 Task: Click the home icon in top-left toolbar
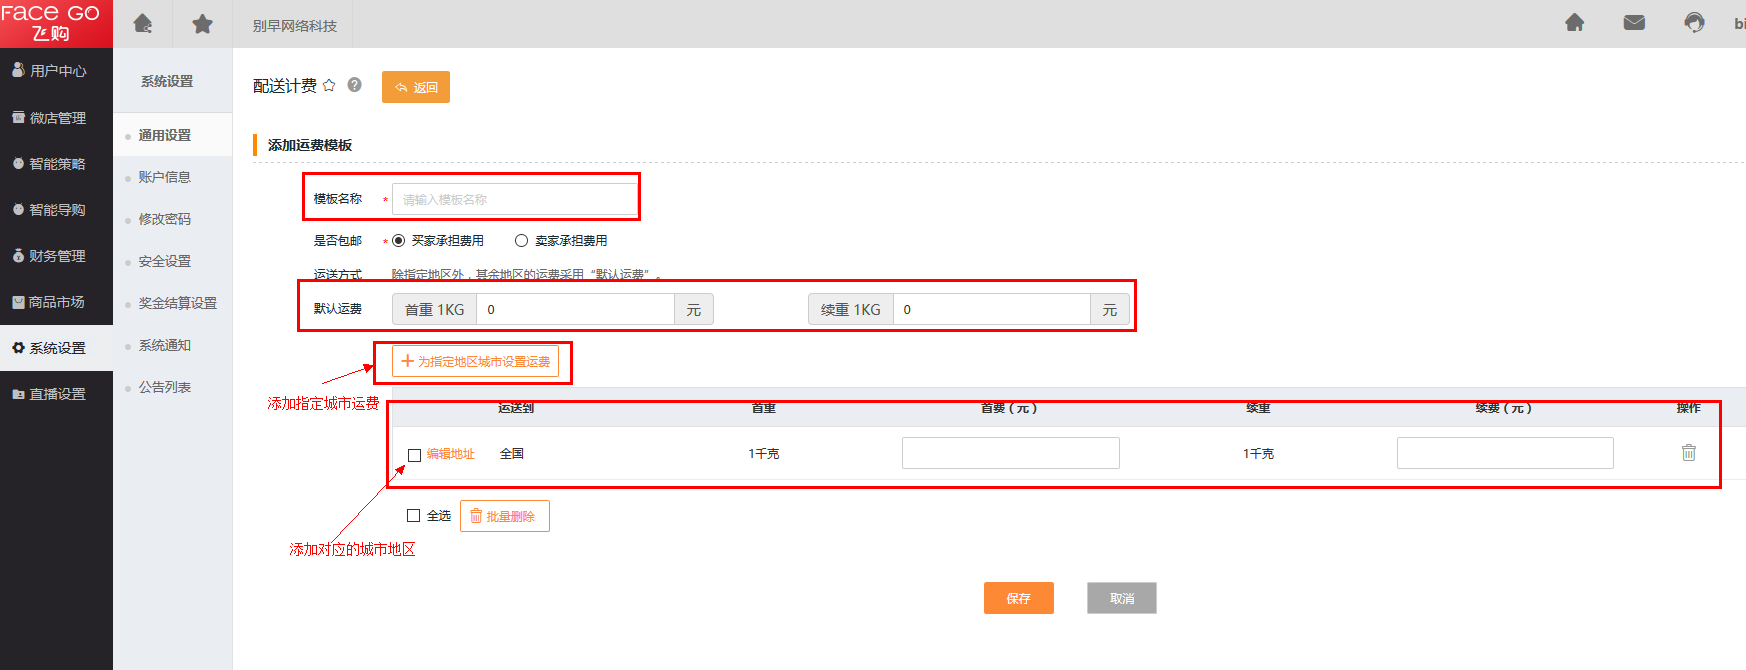143,24
